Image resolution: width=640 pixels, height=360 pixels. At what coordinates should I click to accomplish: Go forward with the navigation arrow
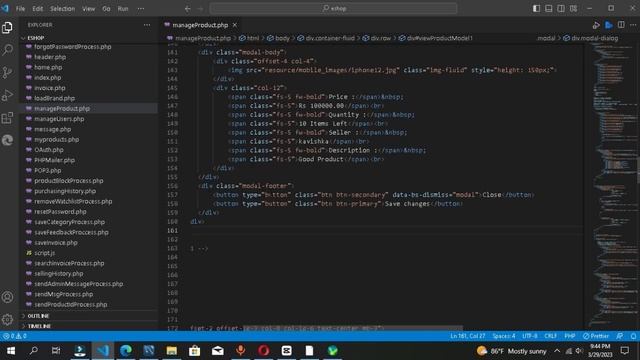click(200, 9)
